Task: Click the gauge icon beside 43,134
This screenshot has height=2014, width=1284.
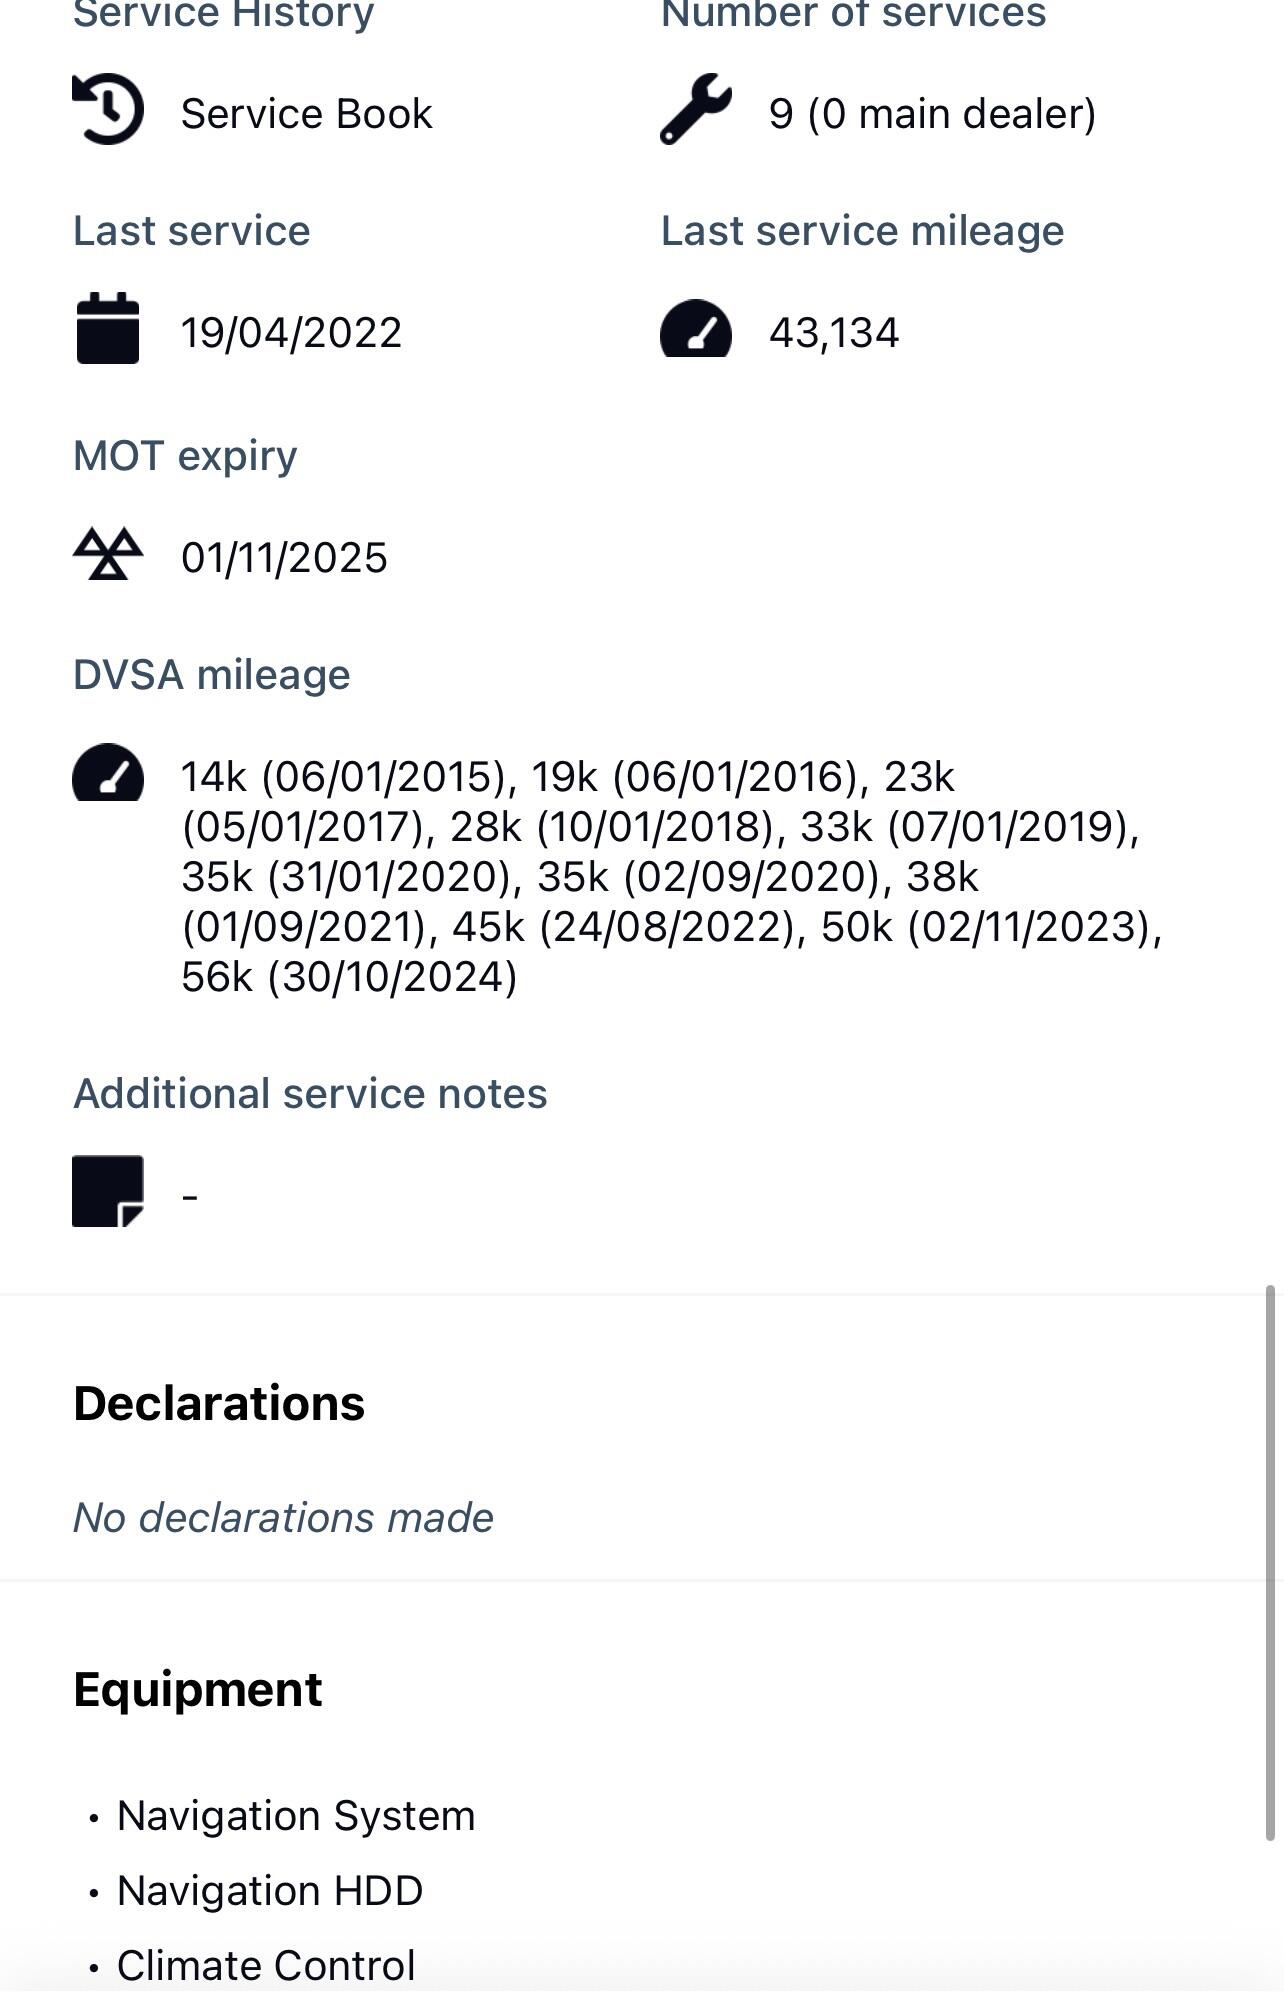Action: click(x=695, y=328)
